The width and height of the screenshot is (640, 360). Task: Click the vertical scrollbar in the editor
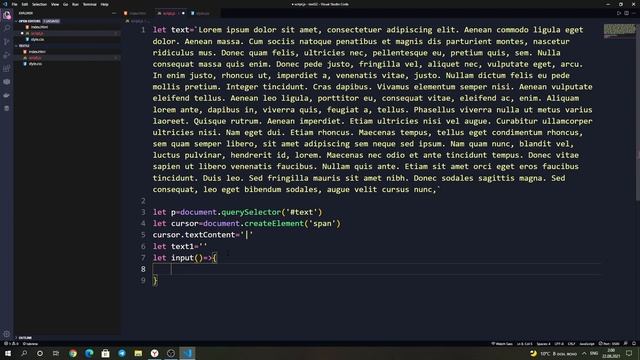(x=638, y=112)
